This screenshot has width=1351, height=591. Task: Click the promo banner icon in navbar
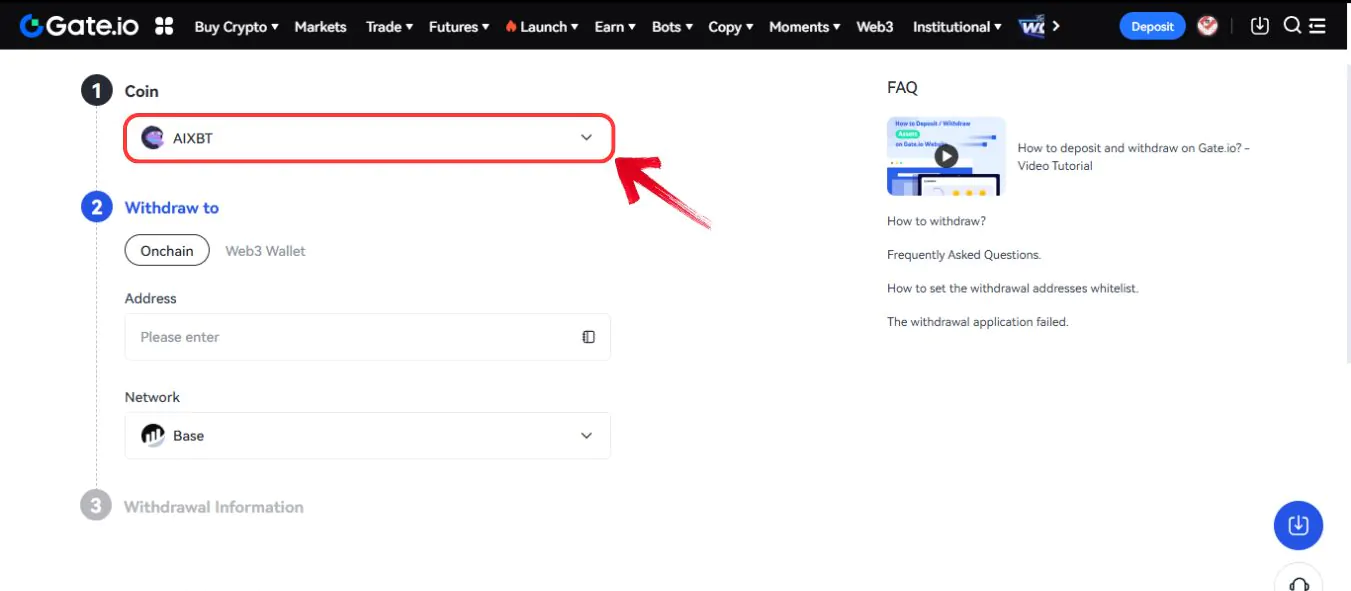[1032, 27]
